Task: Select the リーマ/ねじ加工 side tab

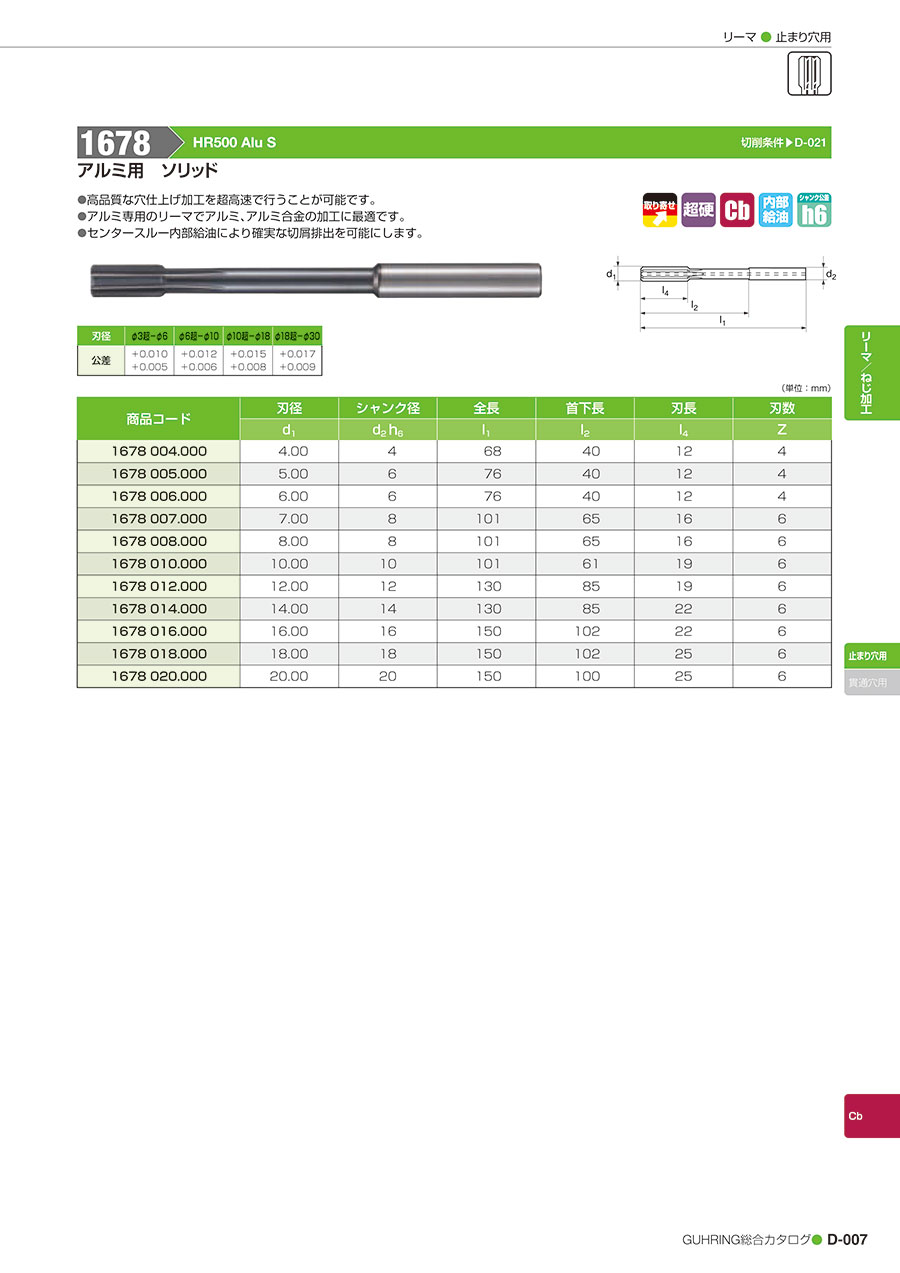Action: (x=871, y=373)
